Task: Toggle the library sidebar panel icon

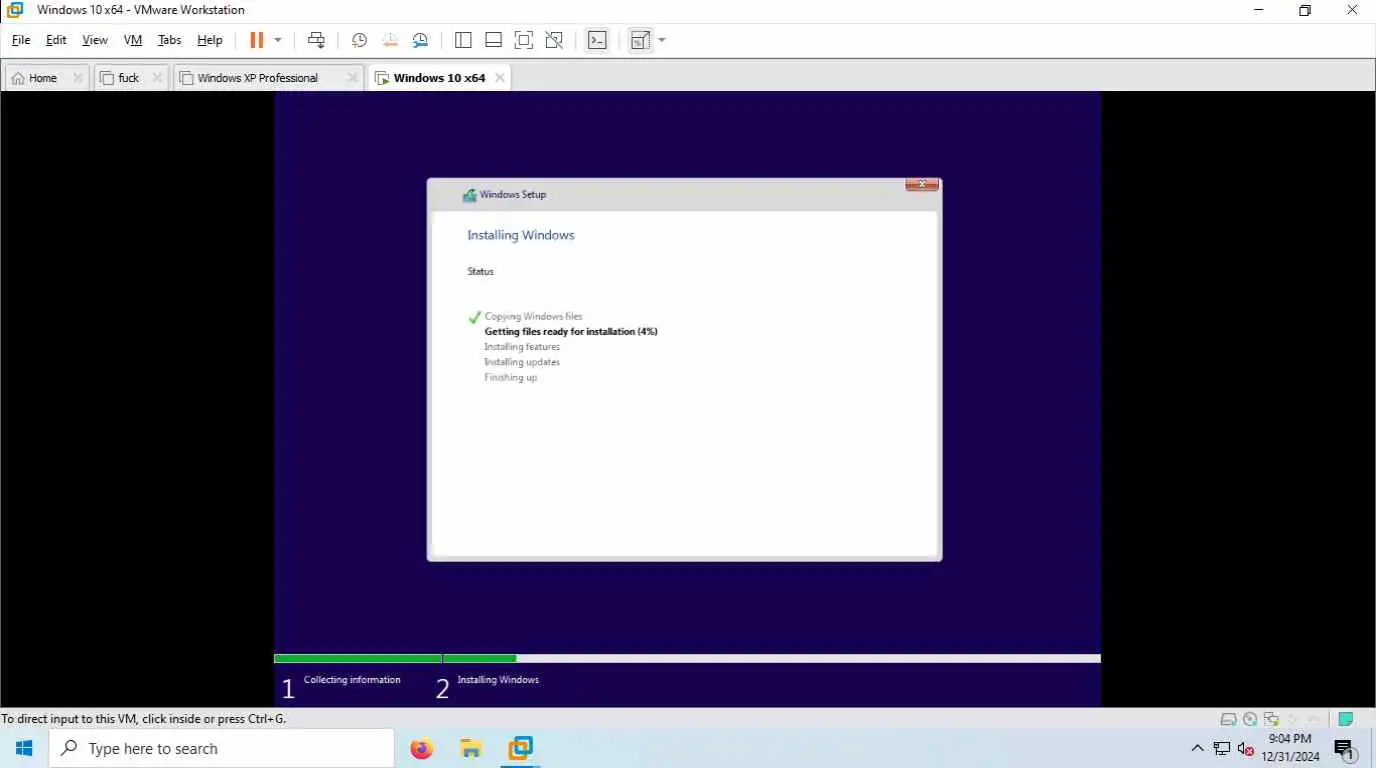Action: pos(463,40)
